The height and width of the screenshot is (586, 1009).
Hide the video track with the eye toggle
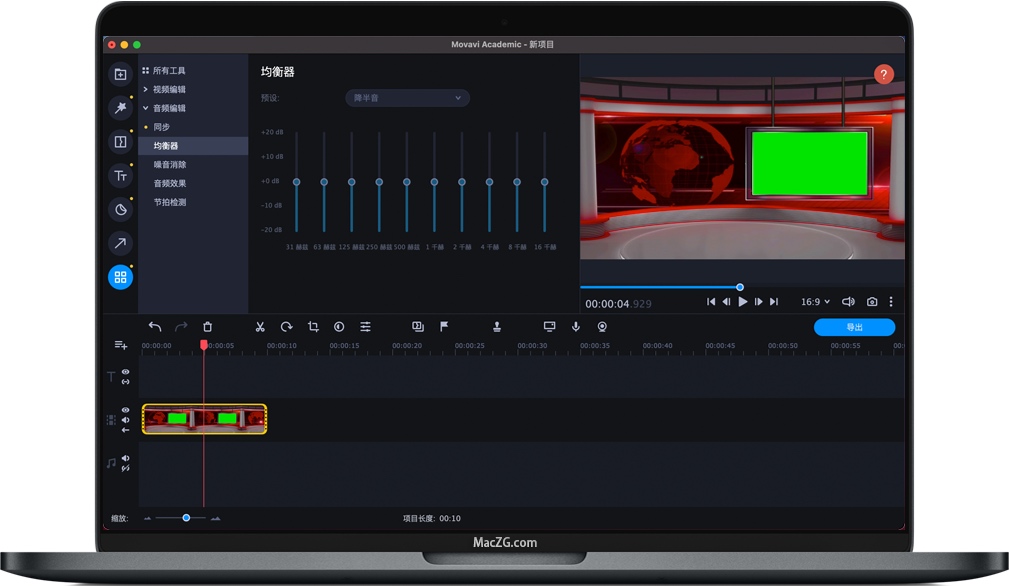coord(125,408)
